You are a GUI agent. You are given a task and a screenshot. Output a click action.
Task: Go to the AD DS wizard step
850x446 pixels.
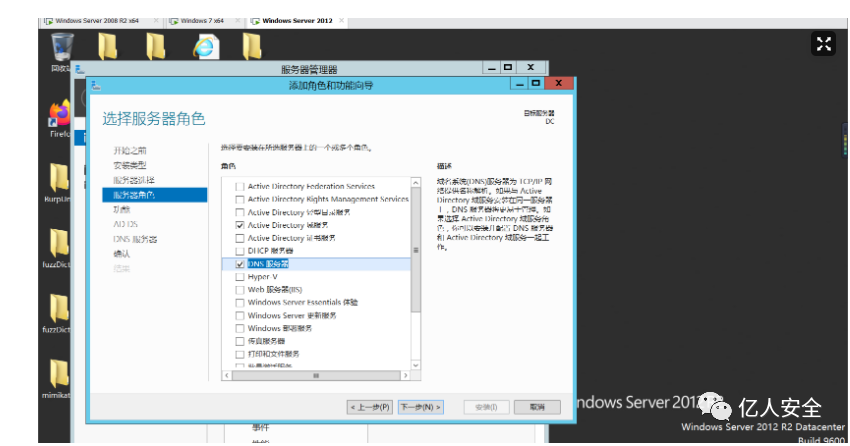[x=125, y=224]
